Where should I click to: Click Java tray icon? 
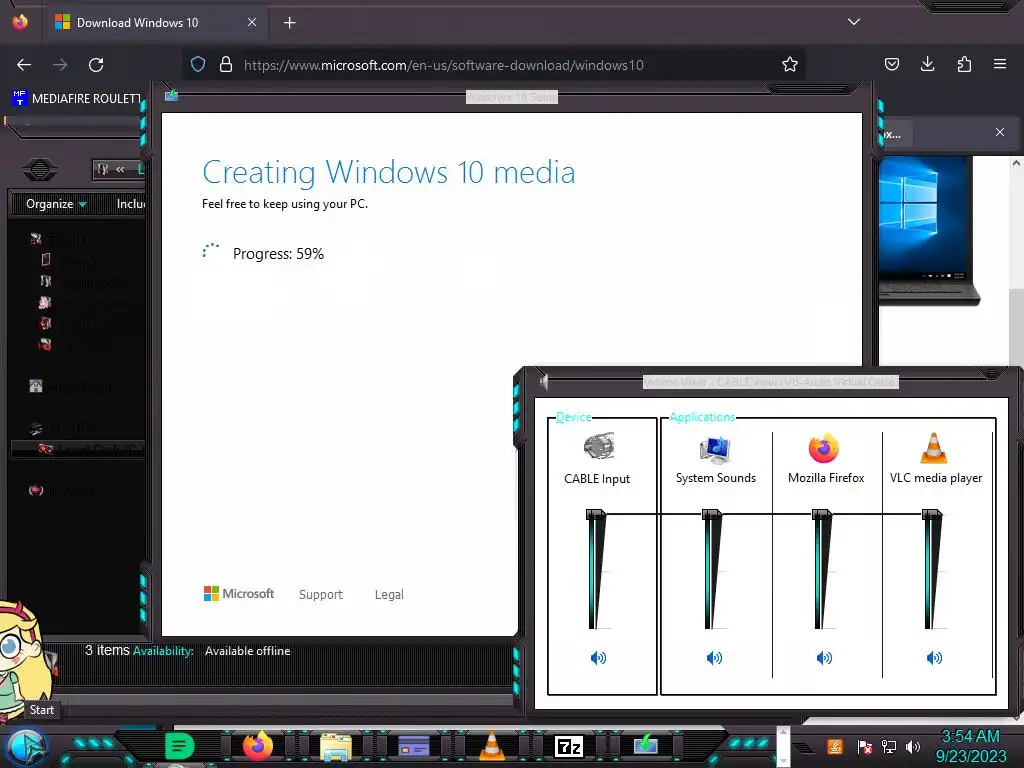(x=834, y=746)
